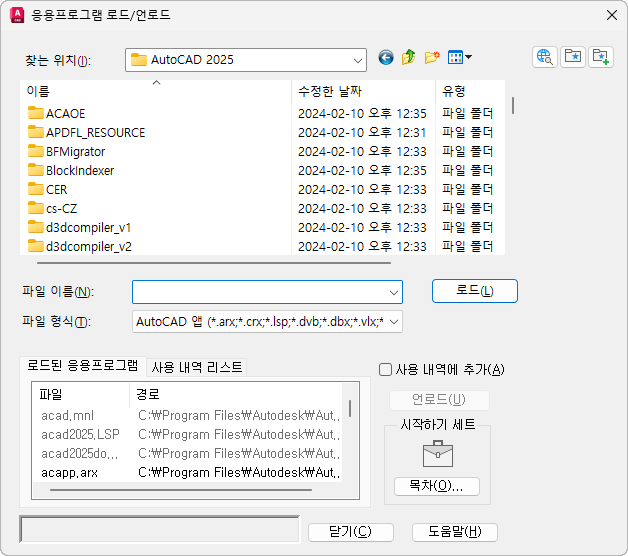Sort by 이름 column header
The image size is (628, 556).
point(156,91)
